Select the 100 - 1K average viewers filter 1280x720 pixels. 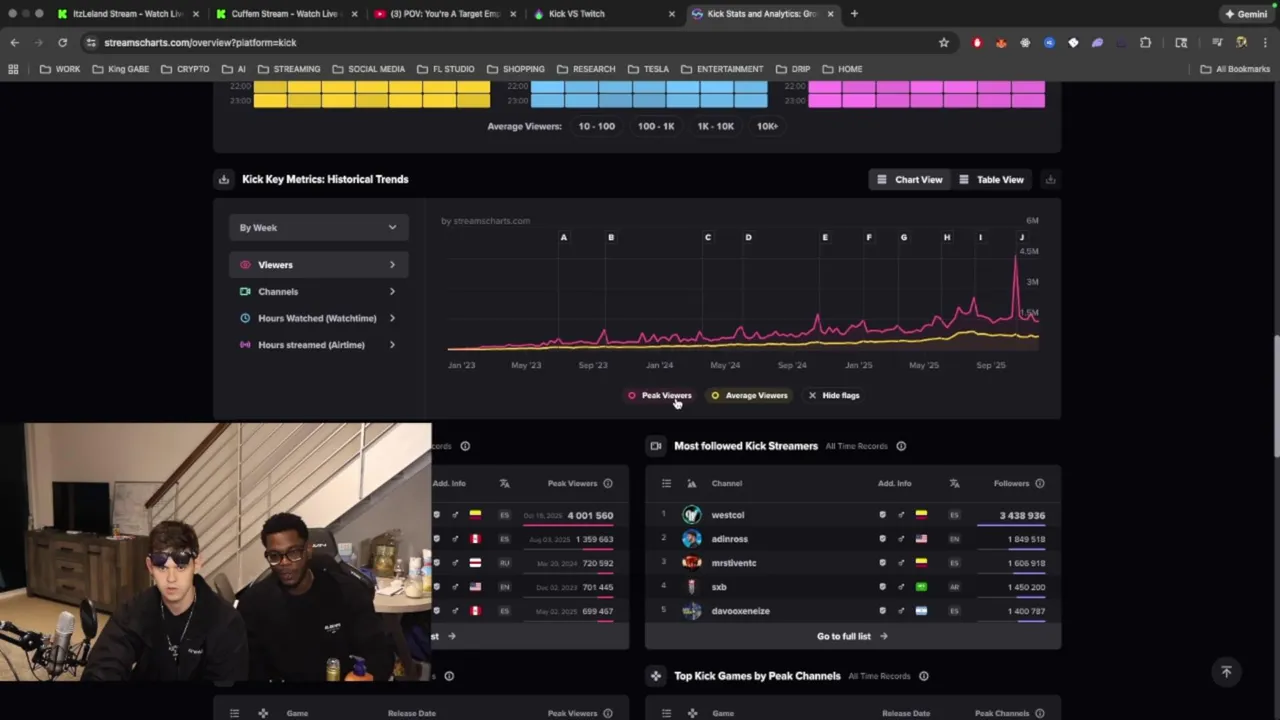(x=656, y=127)
